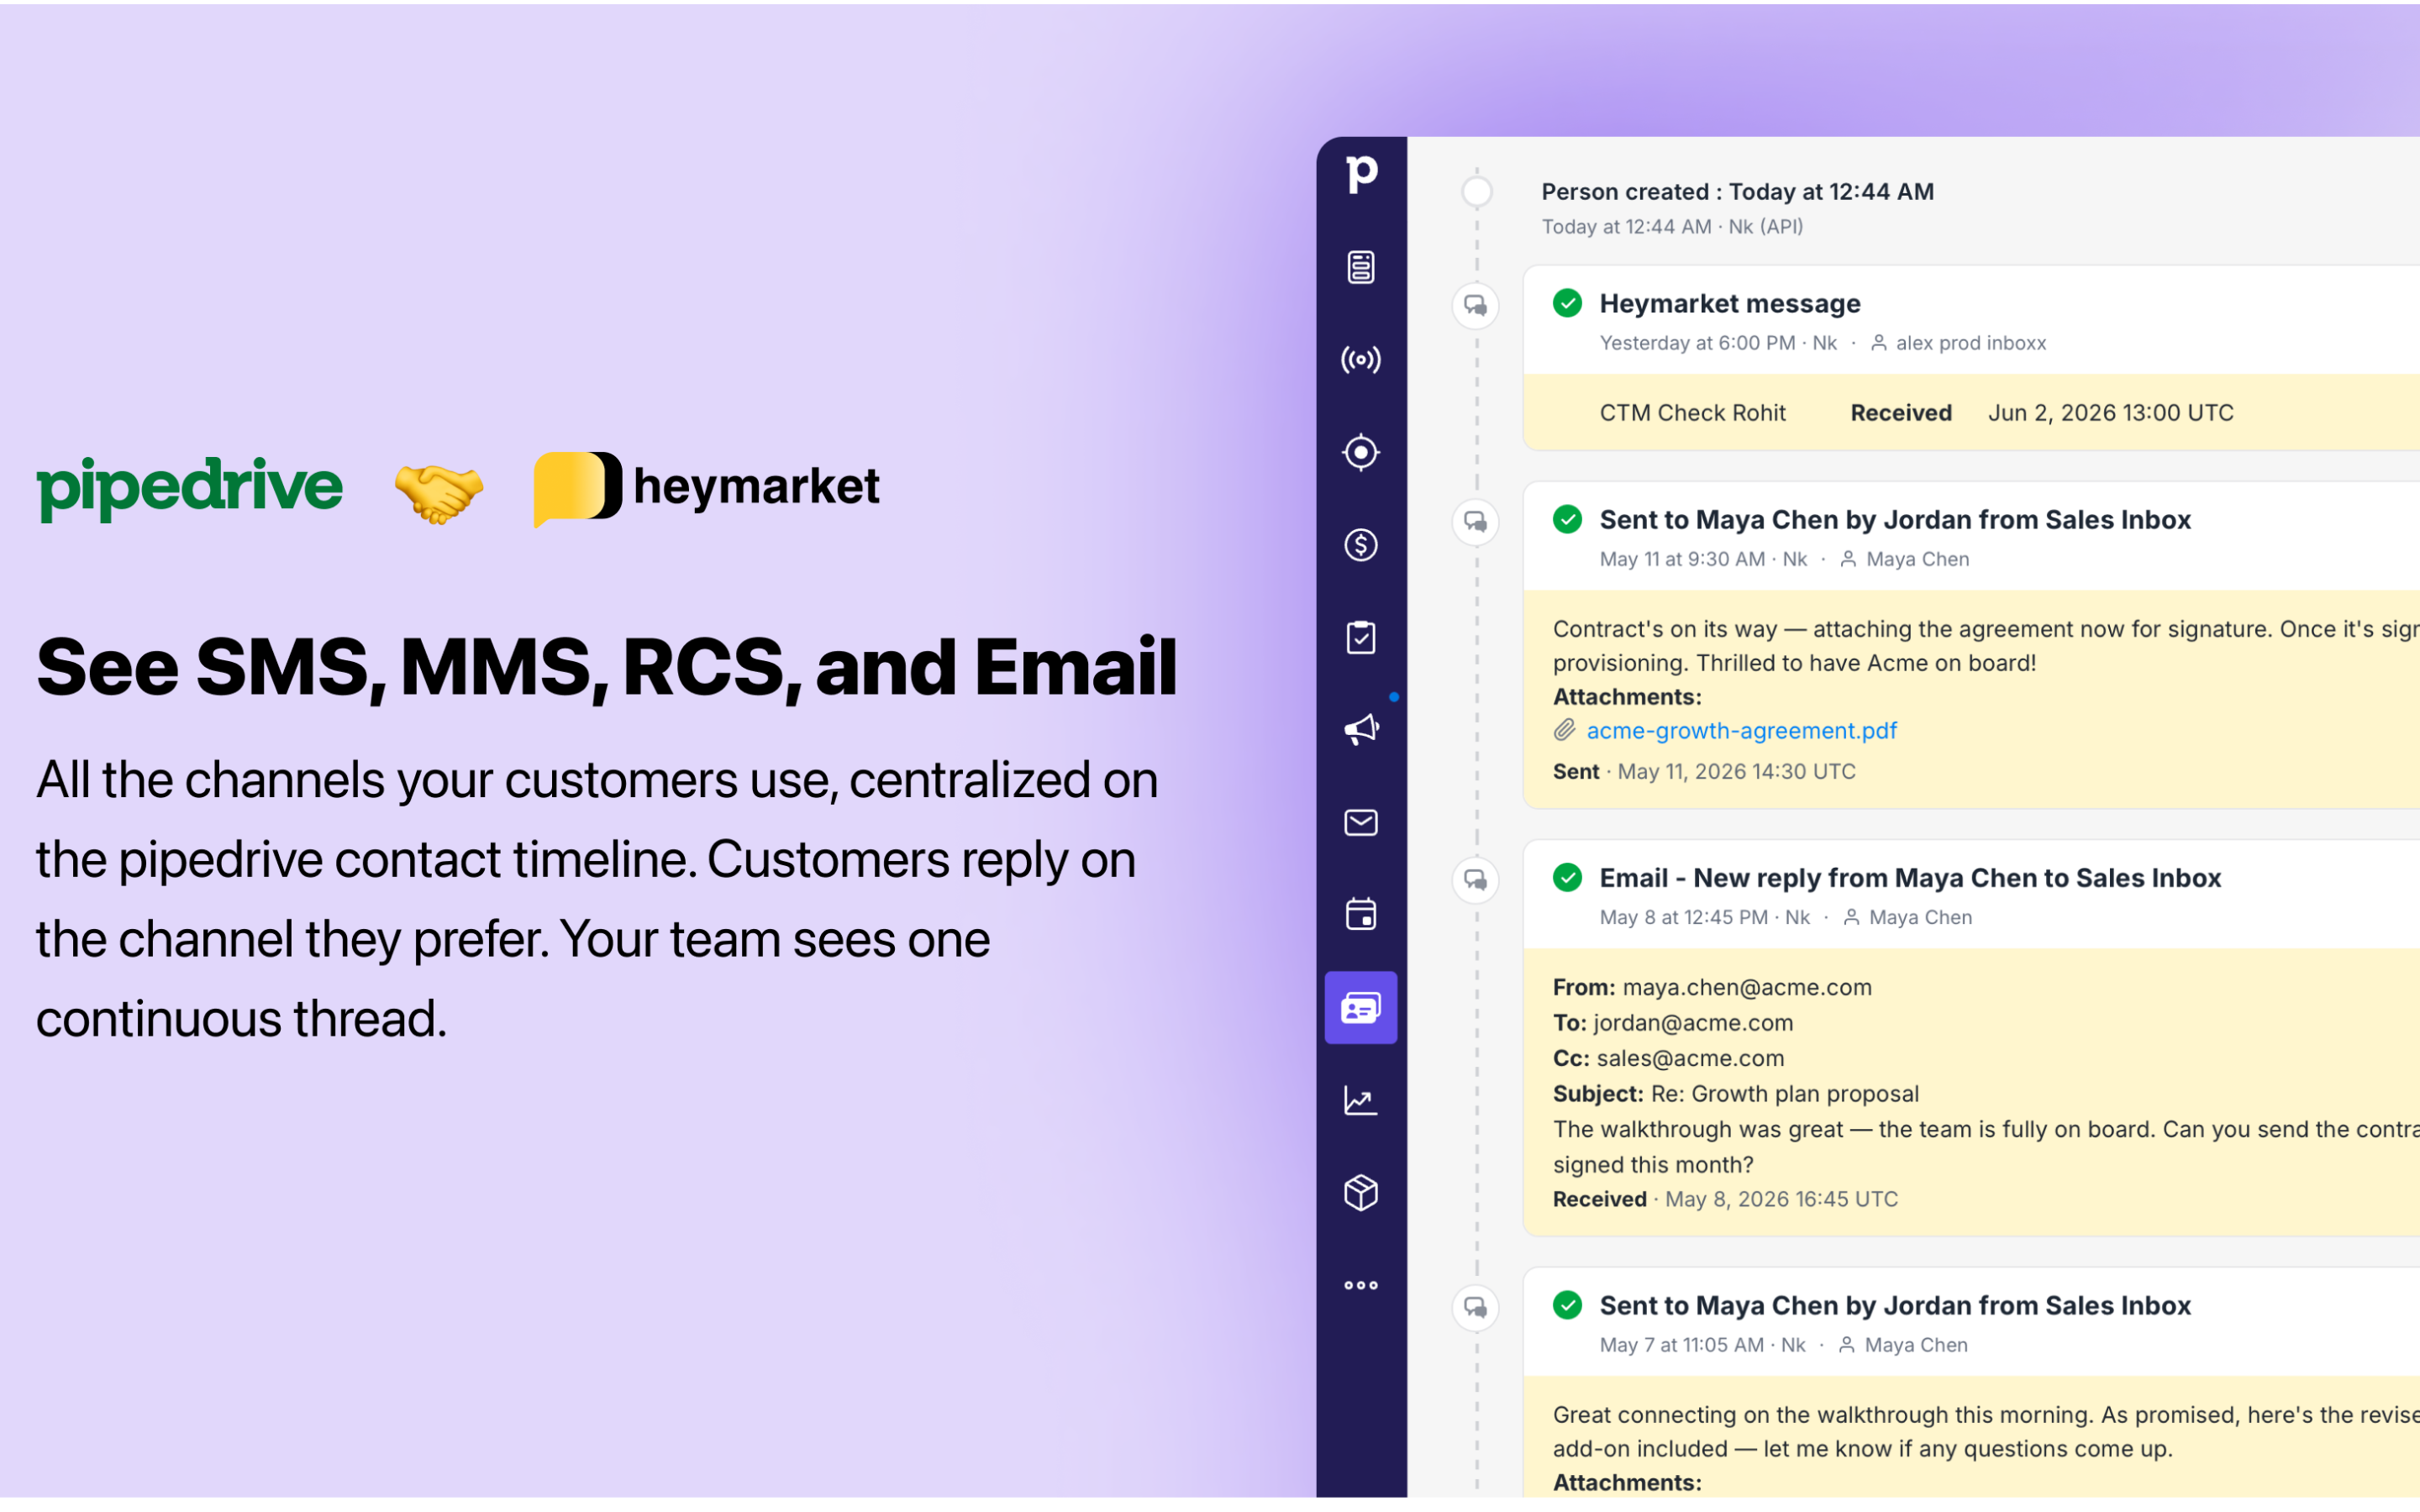The width and height of the screenshot is (2420, 1512).
Task: Open the Heymarket message title
Action: [x=1730, y=304]
